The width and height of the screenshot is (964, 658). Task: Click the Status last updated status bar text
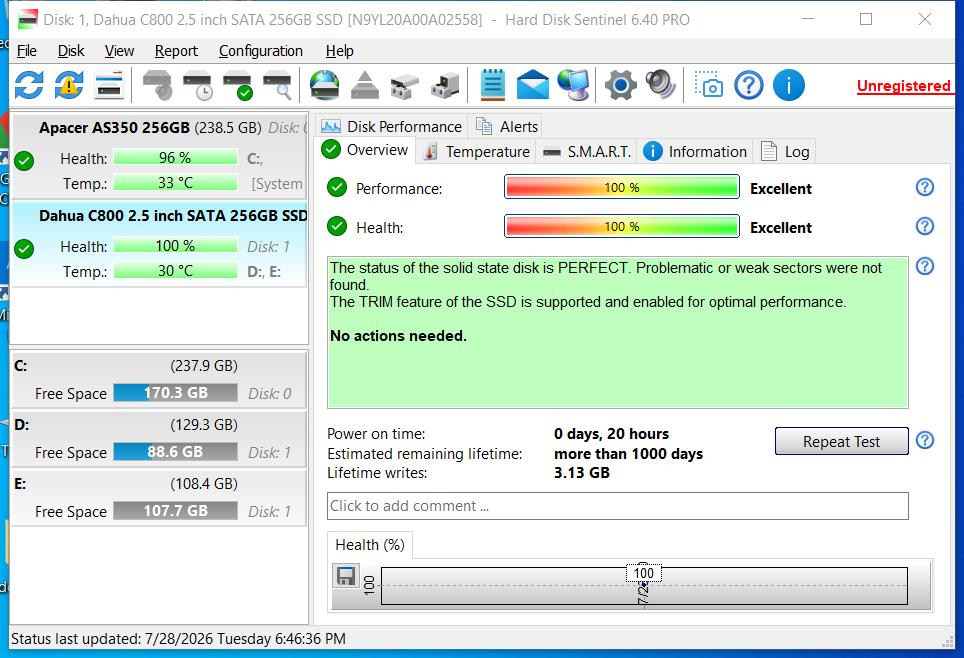[178, 639]
